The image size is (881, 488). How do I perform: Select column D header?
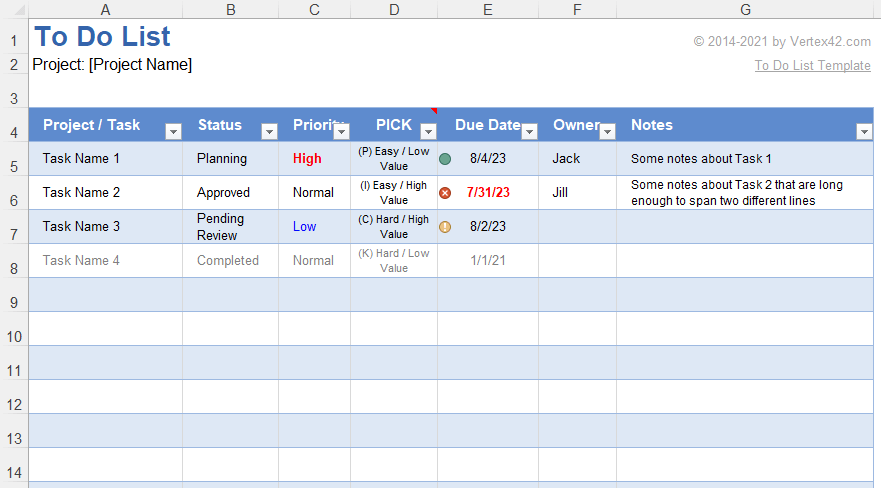click(x=394, y=10)
